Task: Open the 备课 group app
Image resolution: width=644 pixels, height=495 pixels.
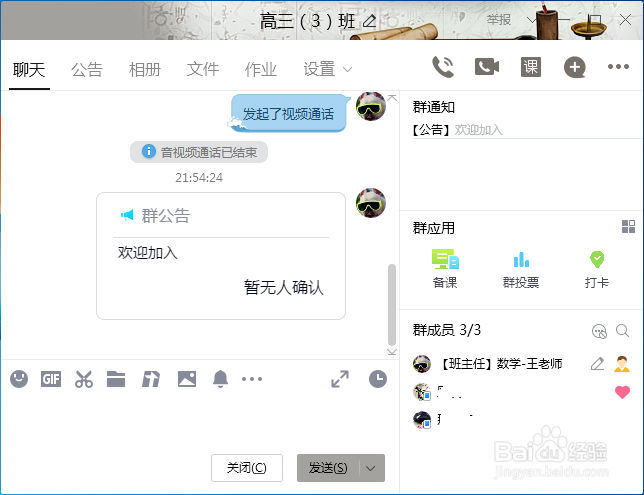Action: click(x=445, y=269)
